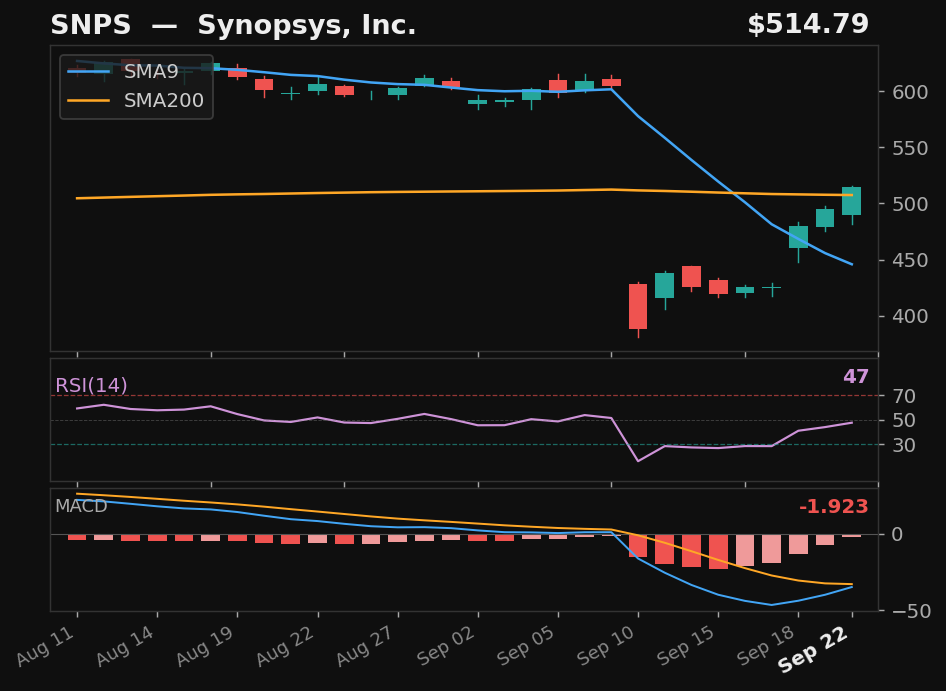Click the 550 price axis label

click(x=910, y=148)
